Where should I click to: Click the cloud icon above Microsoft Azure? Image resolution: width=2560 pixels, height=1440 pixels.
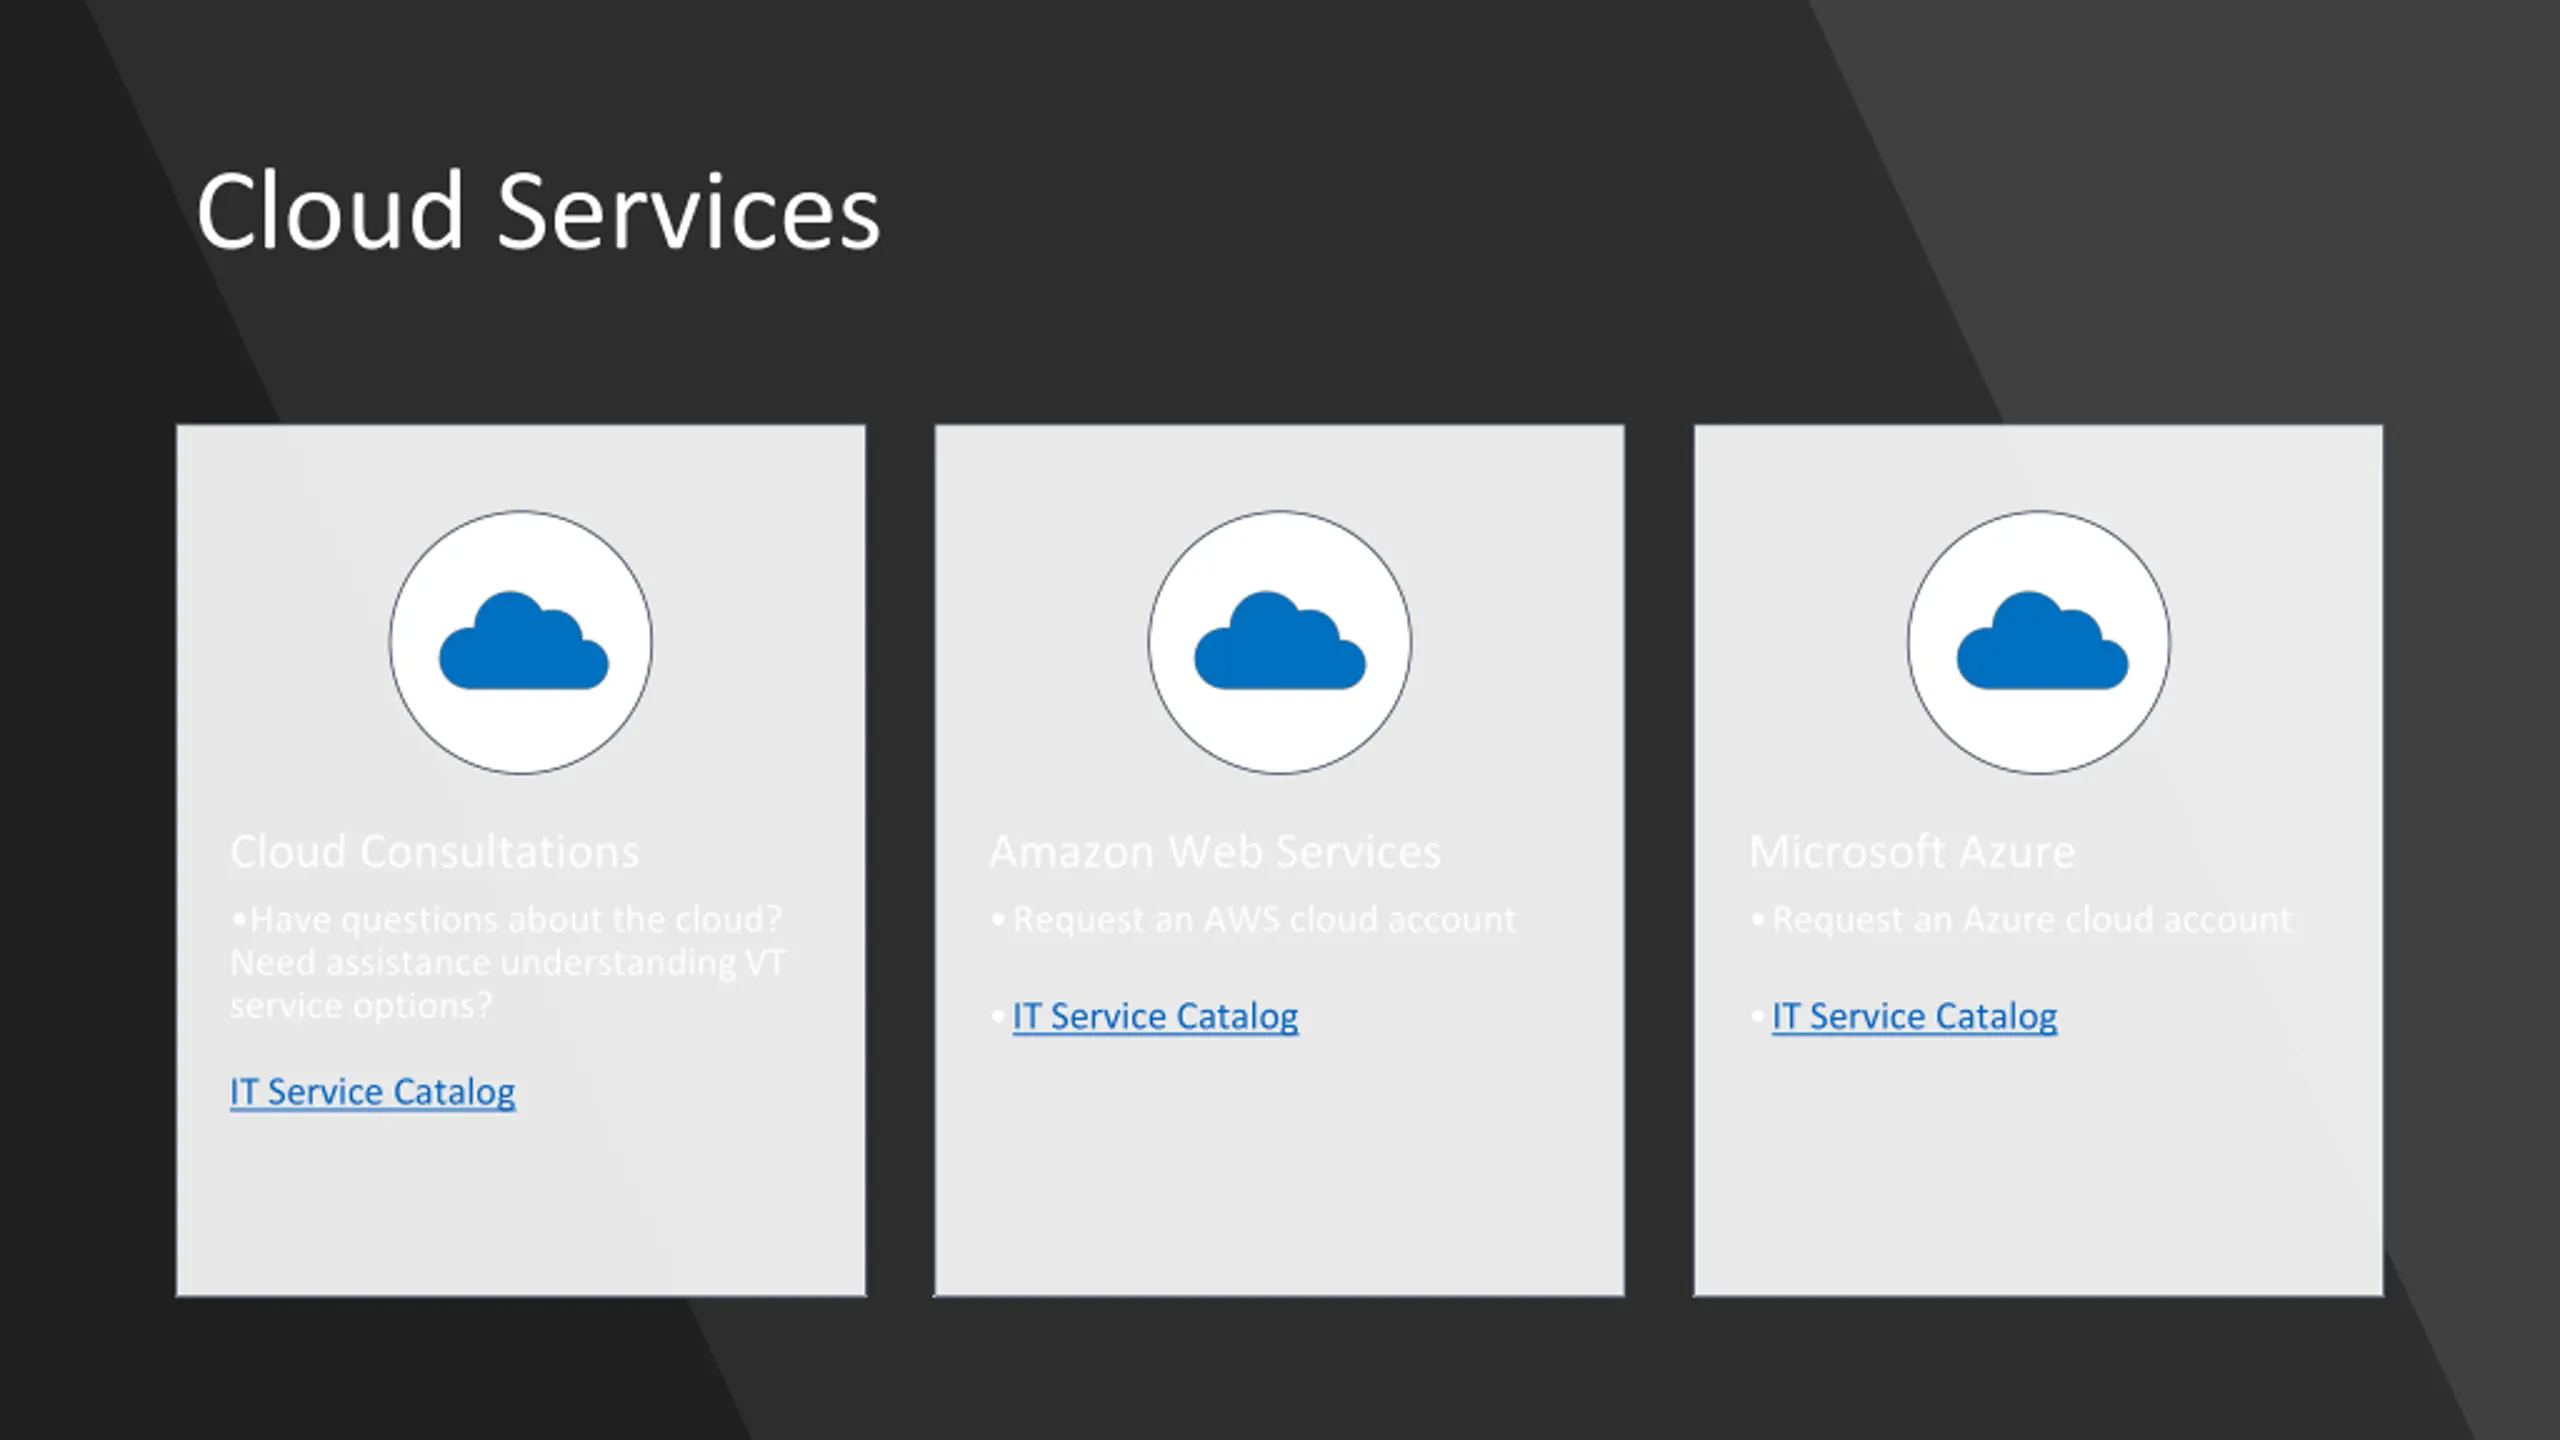[2042, 641]
